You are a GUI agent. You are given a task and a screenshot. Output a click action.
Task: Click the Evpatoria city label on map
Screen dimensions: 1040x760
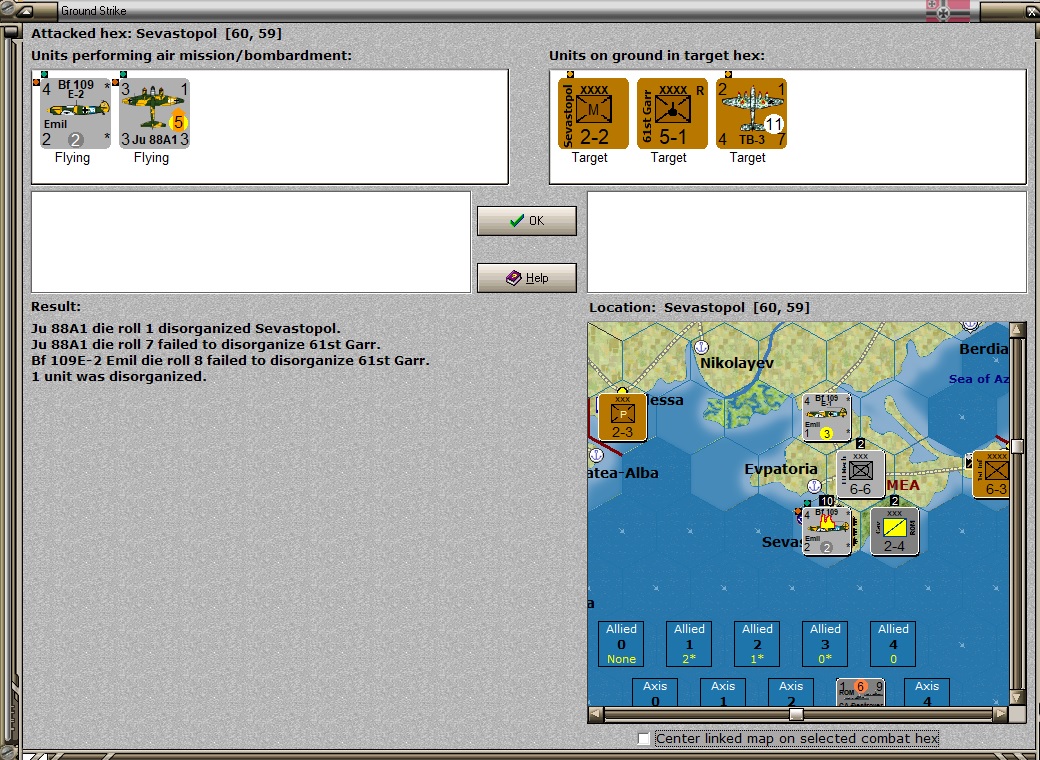tap(781, 469)
